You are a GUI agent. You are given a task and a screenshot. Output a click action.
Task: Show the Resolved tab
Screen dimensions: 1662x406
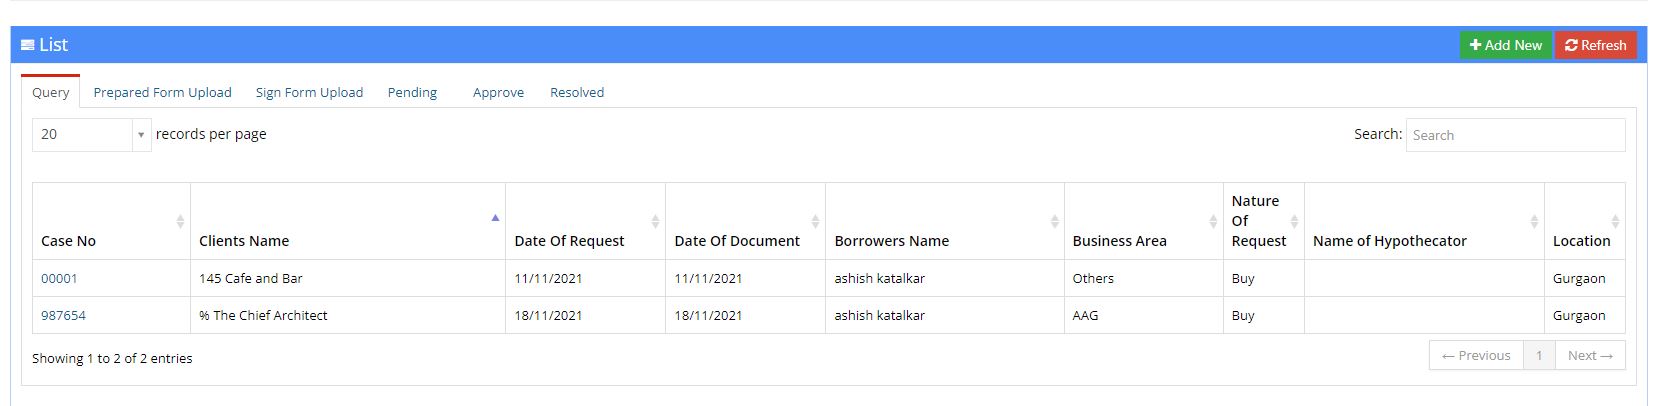577,92
